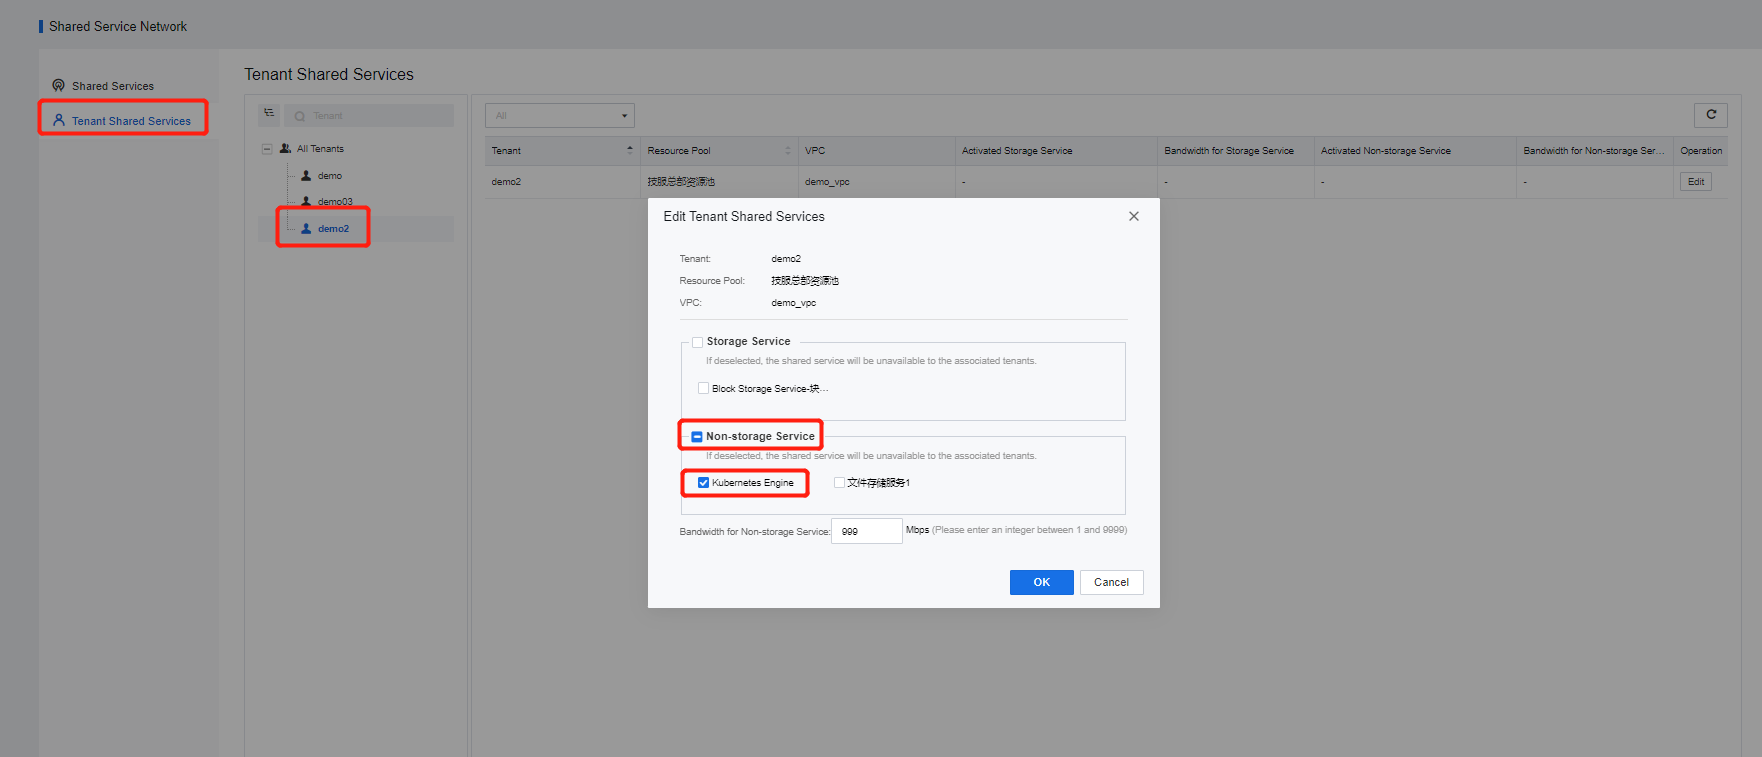
Task: Collapse the All Tenants tree node
Action: pyautogui.click(x=267, y=149)
